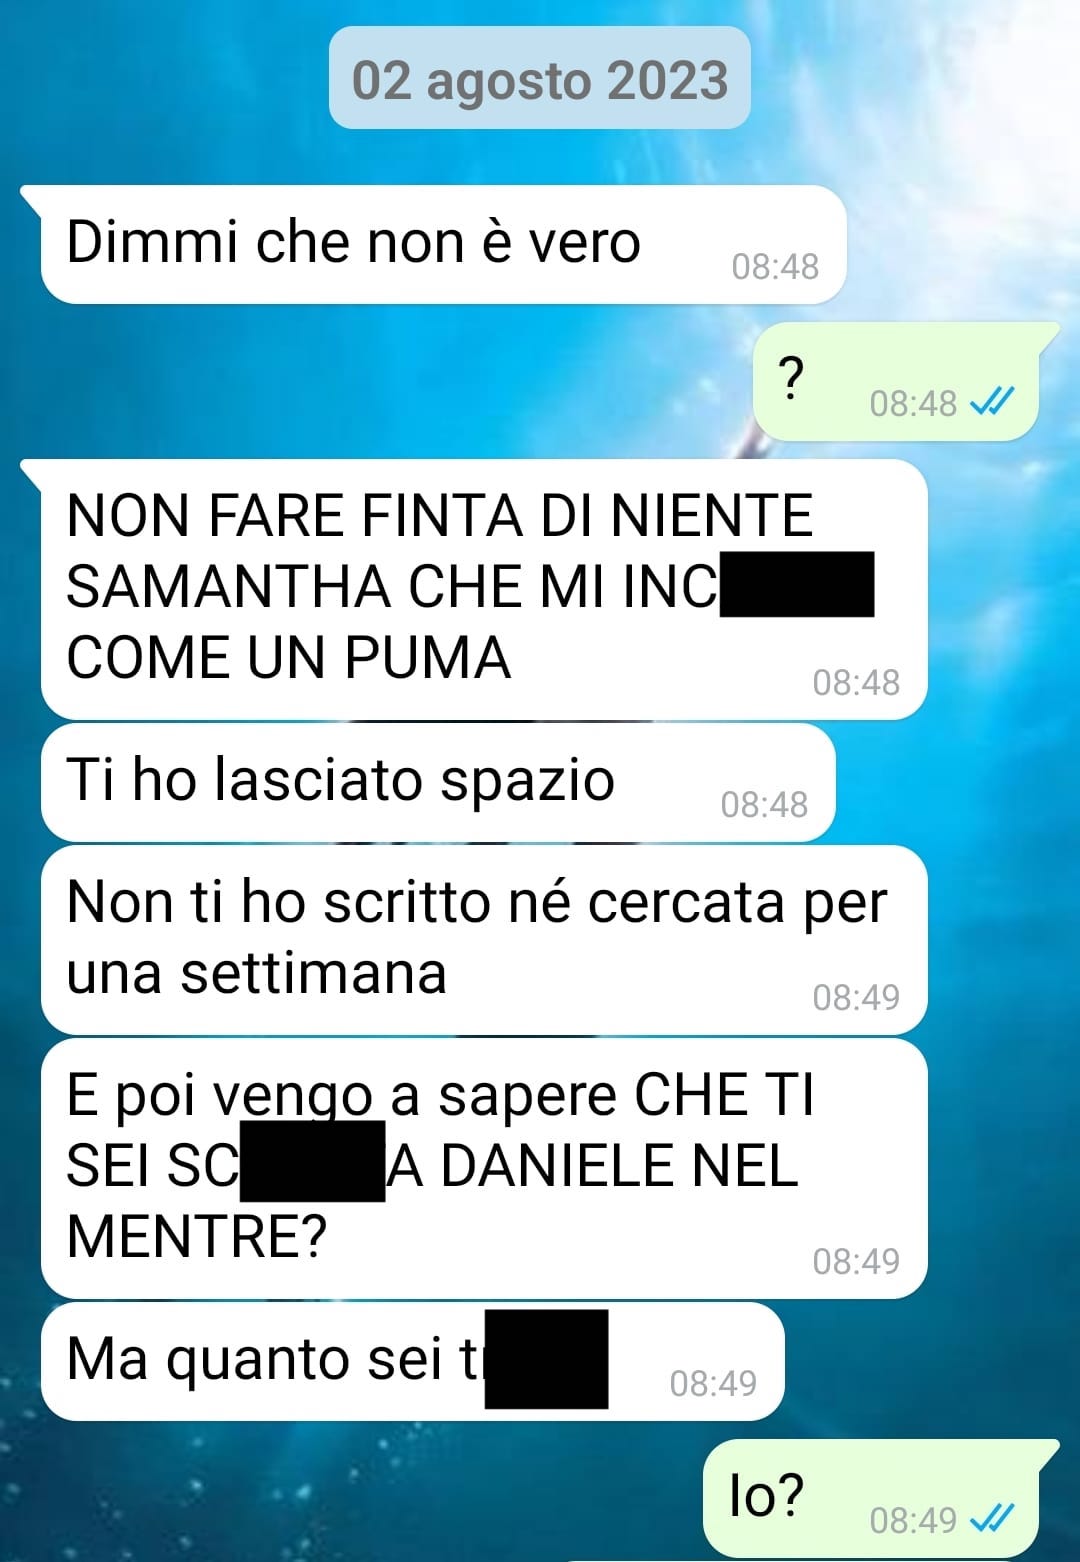1080x1562 pixels.
Task: Tap the 'Ti ho lasciato spazio' message
Action: (438, 782)
